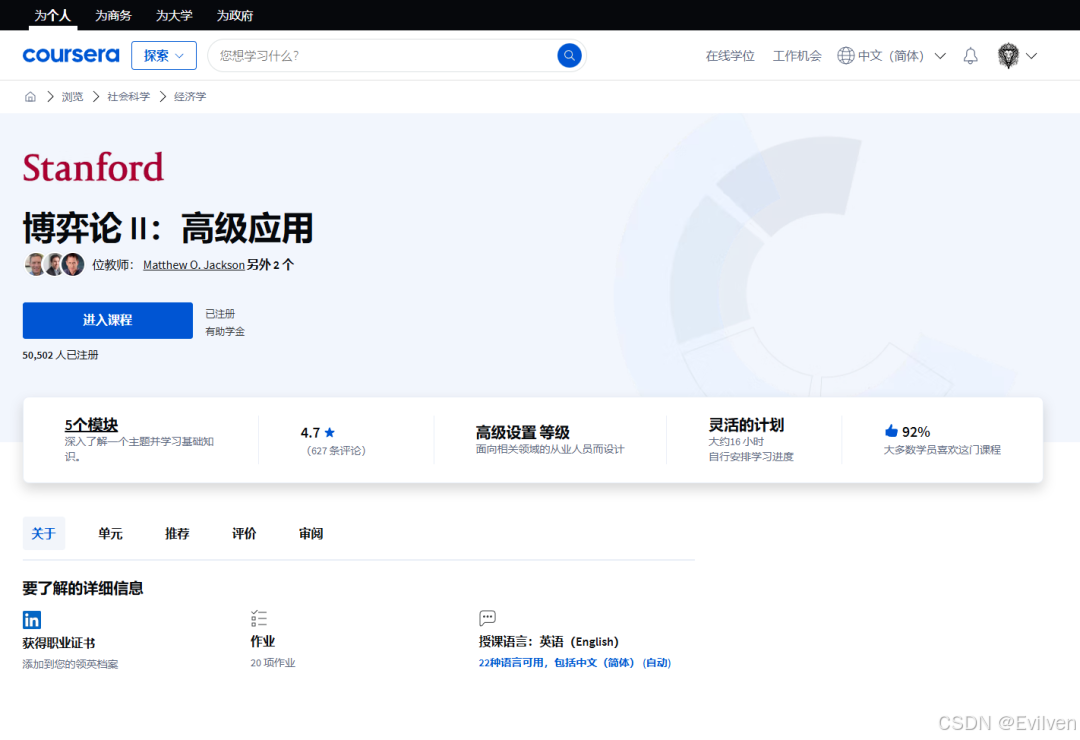Click the 50,502 人已注册 text
The height and width of the screenshot is (740, 1080).
[61, 355]
